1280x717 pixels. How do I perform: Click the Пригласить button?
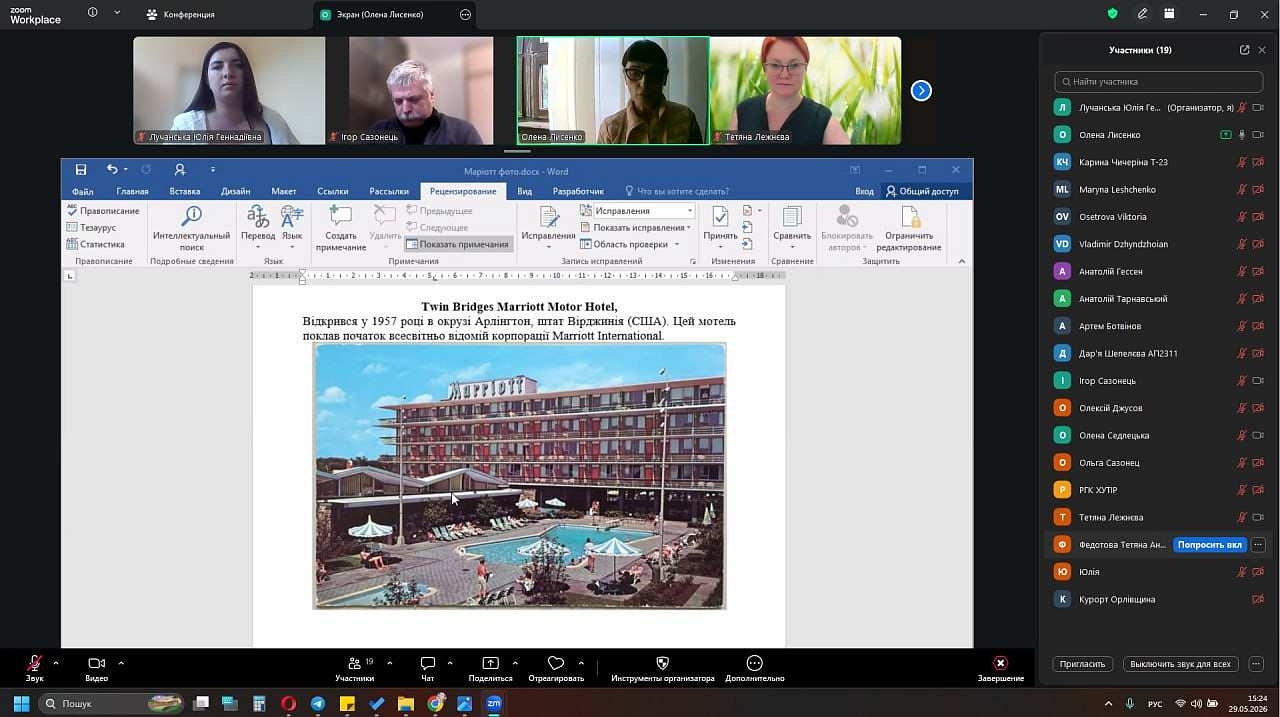[x=1083, y=664]
